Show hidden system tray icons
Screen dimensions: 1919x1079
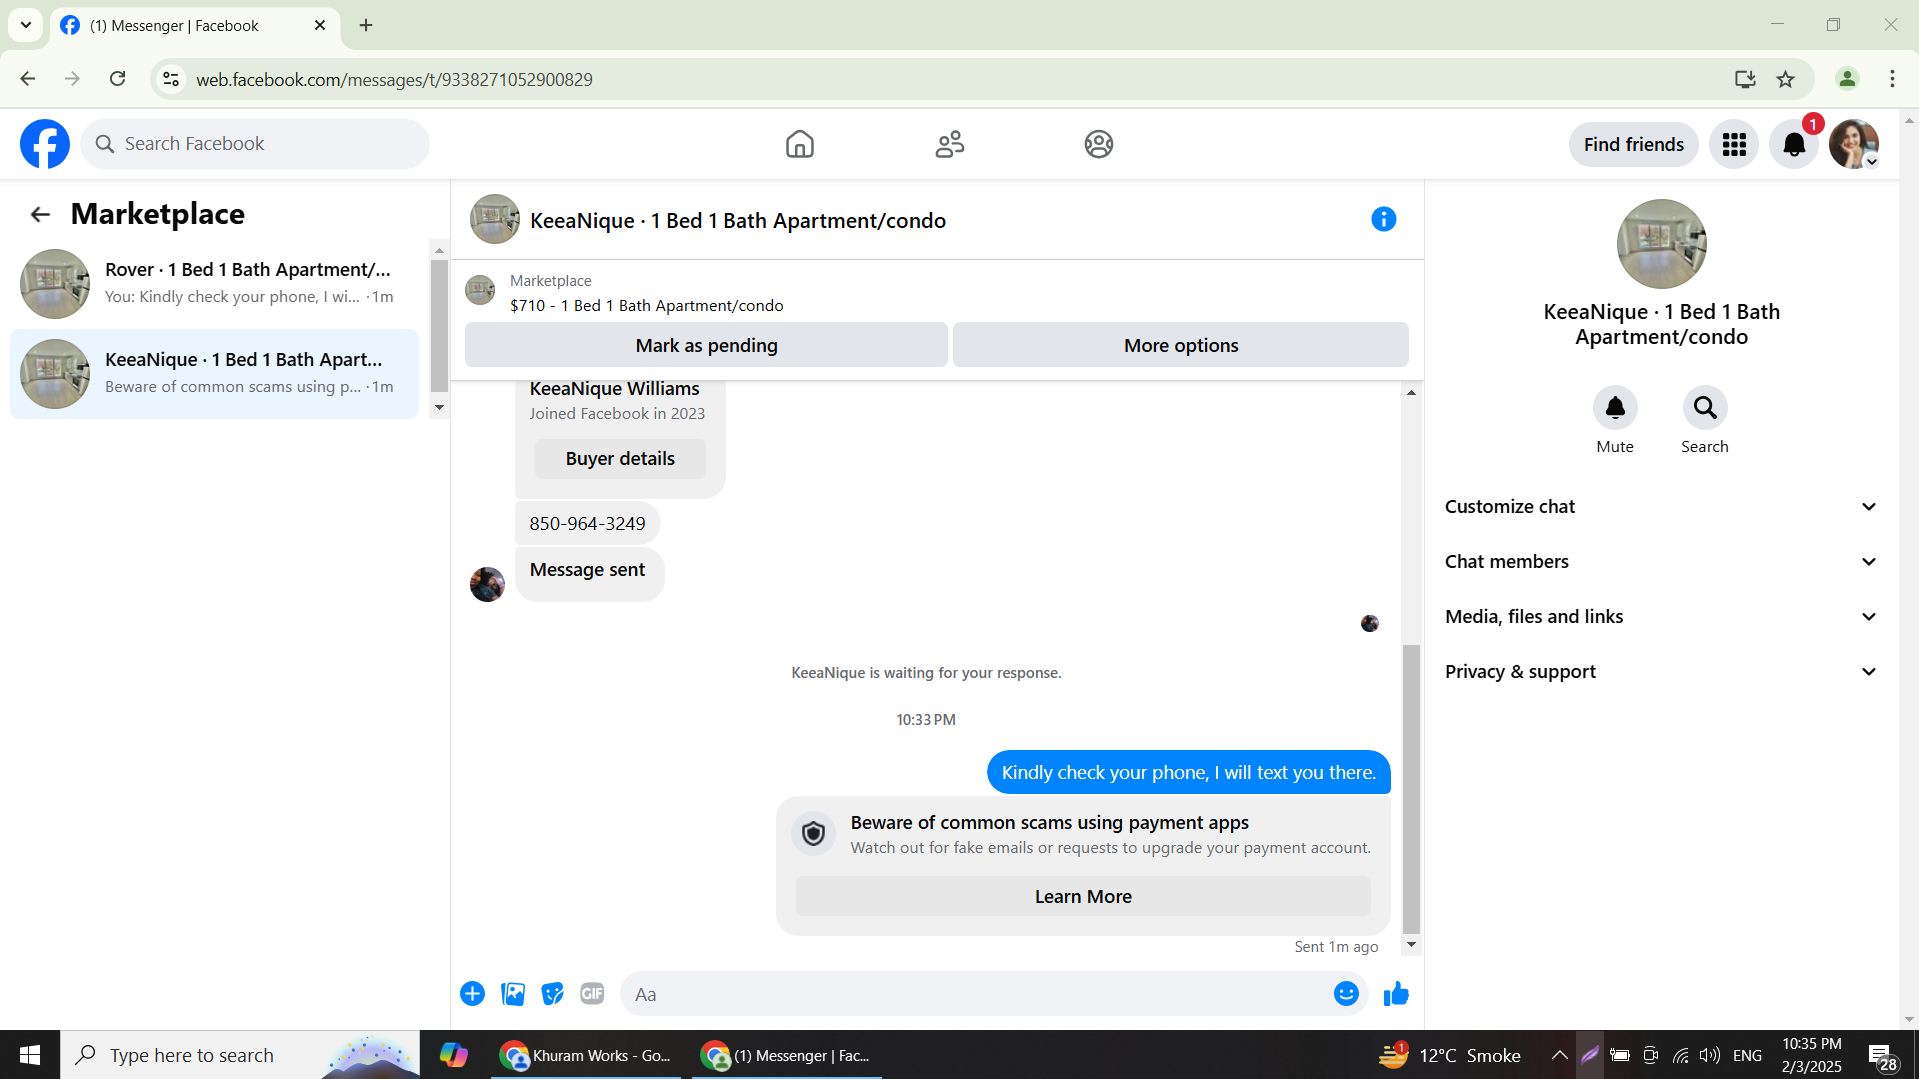pyautogui.click(x=1559, y=1055)
